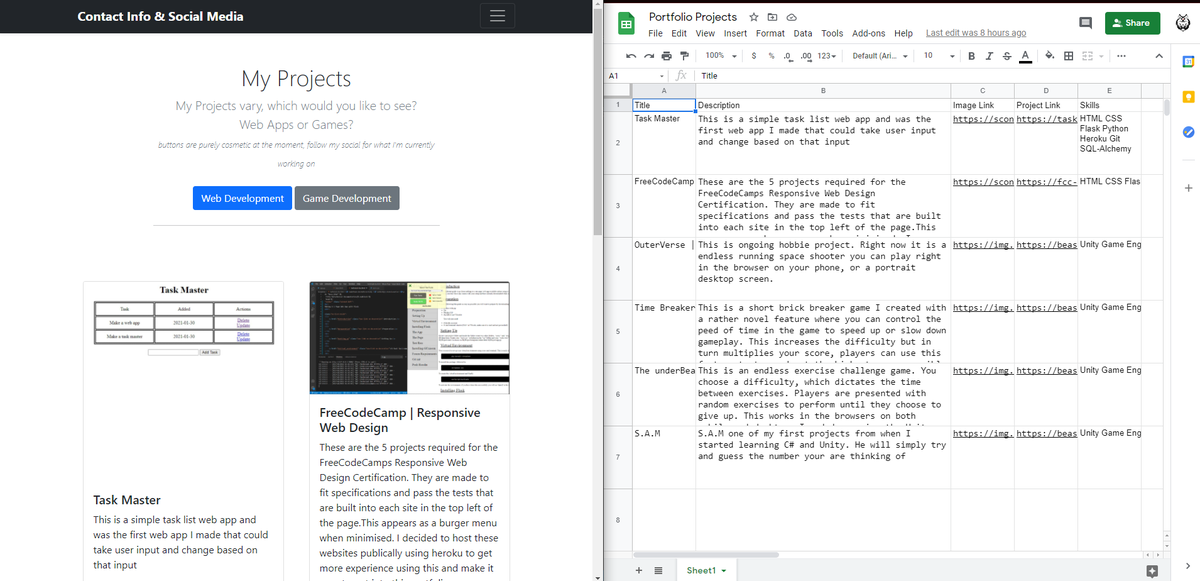Open the Data menu

point(803,33)
